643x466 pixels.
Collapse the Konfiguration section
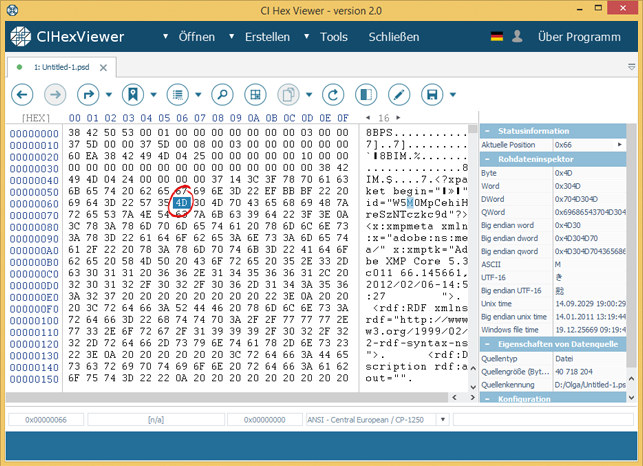click(487, 399)
